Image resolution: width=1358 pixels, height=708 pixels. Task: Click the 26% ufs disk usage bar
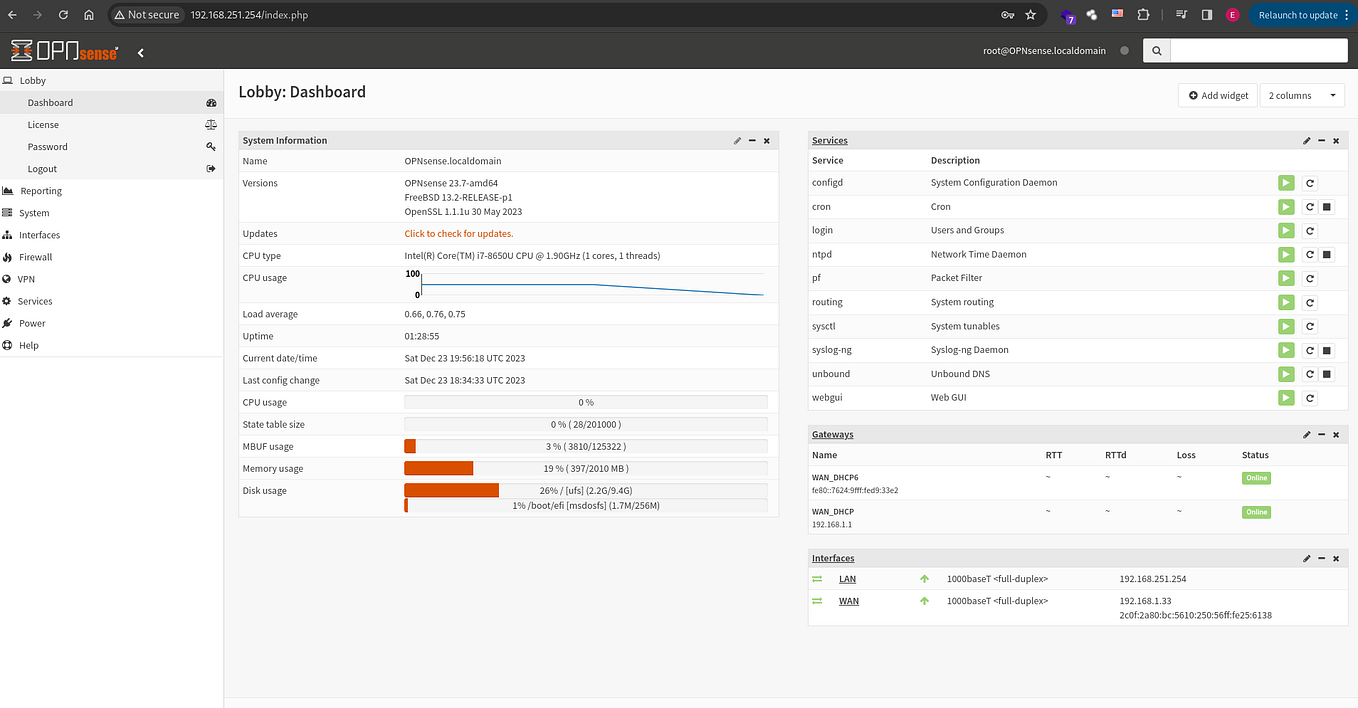pyautogui.click(x=586, y=491)
